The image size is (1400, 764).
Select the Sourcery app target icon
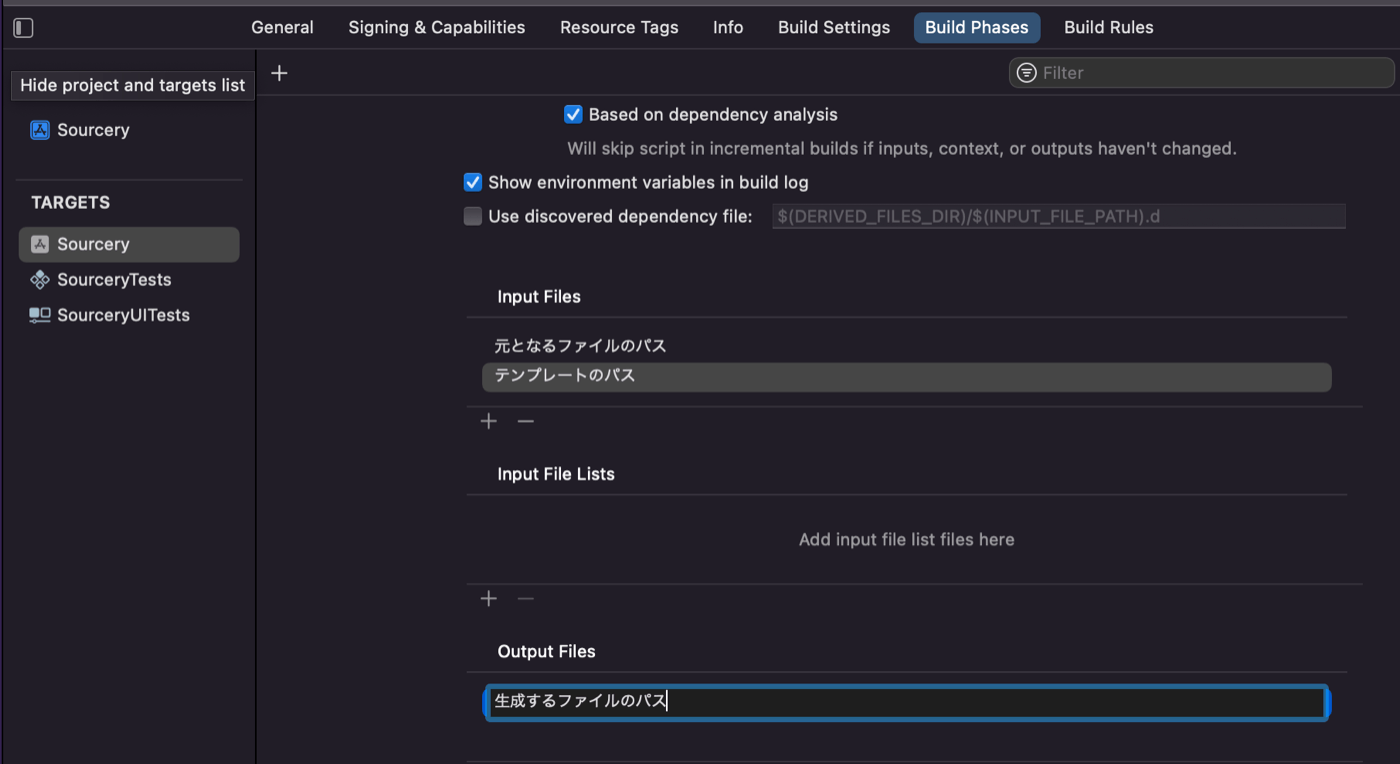(40, 244)
